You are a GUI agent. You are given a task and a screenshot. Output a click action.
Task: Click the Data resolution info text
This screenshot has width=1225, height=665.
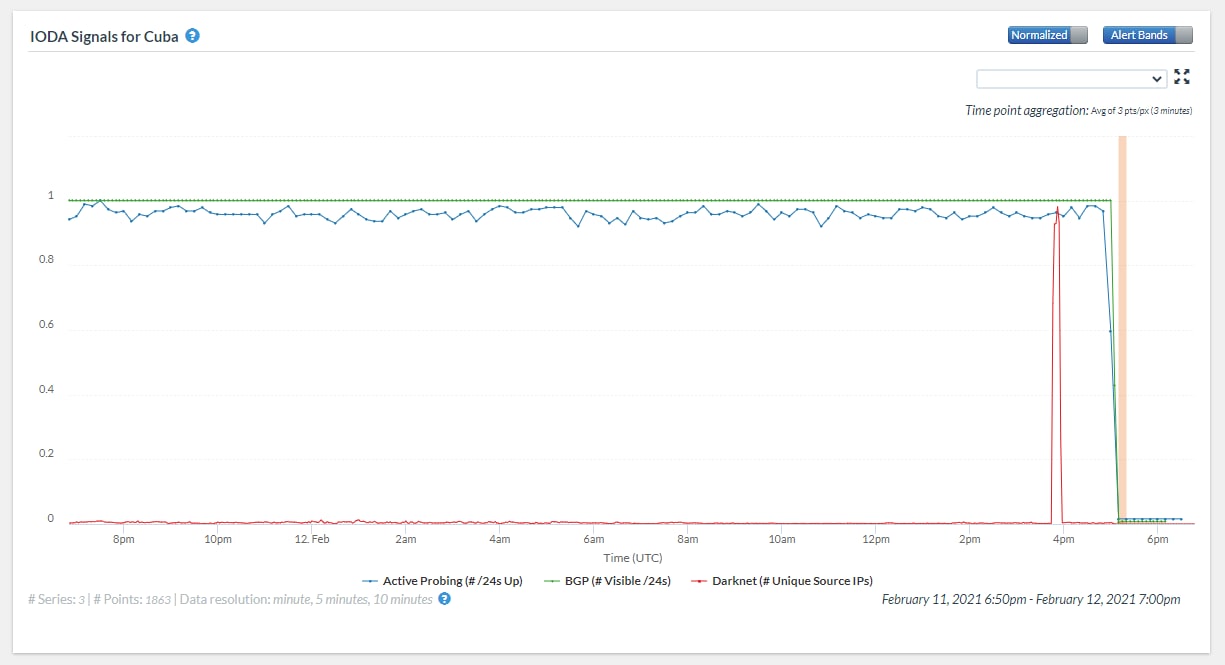pyautogui.click(x=306, y=599)
